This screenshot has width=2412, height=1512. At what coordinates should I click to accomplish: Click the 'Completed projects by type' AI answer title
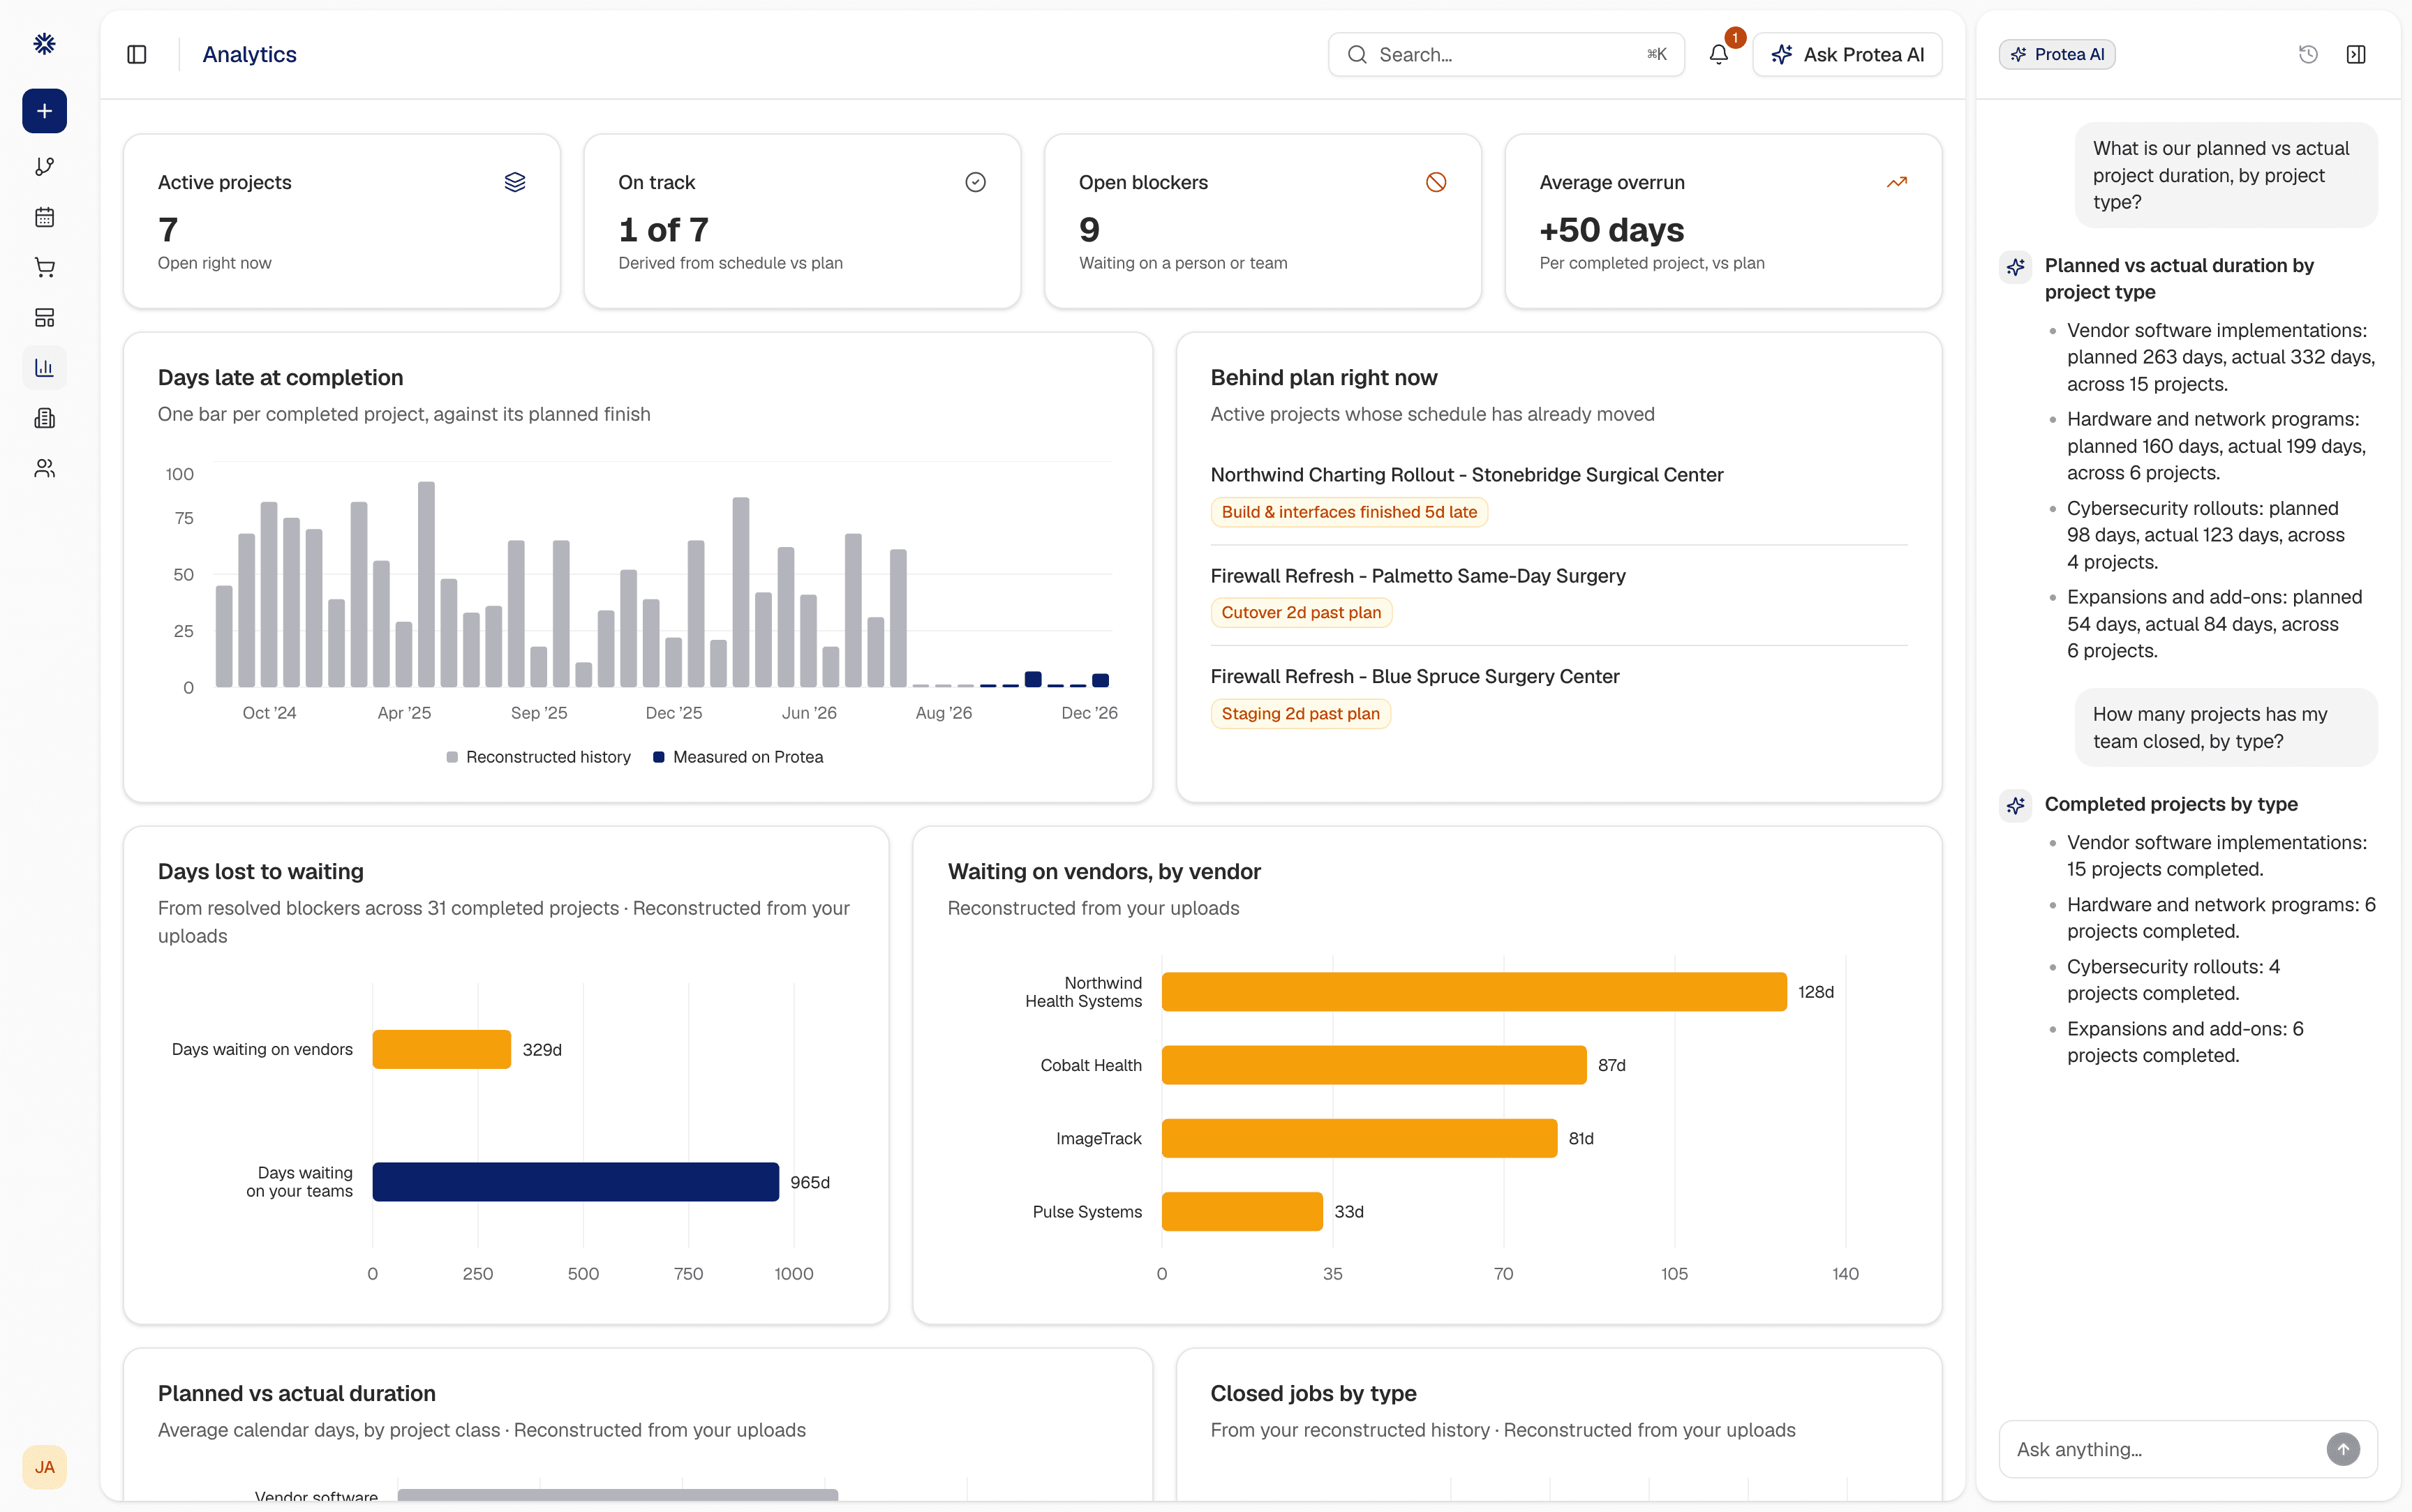2171,804
